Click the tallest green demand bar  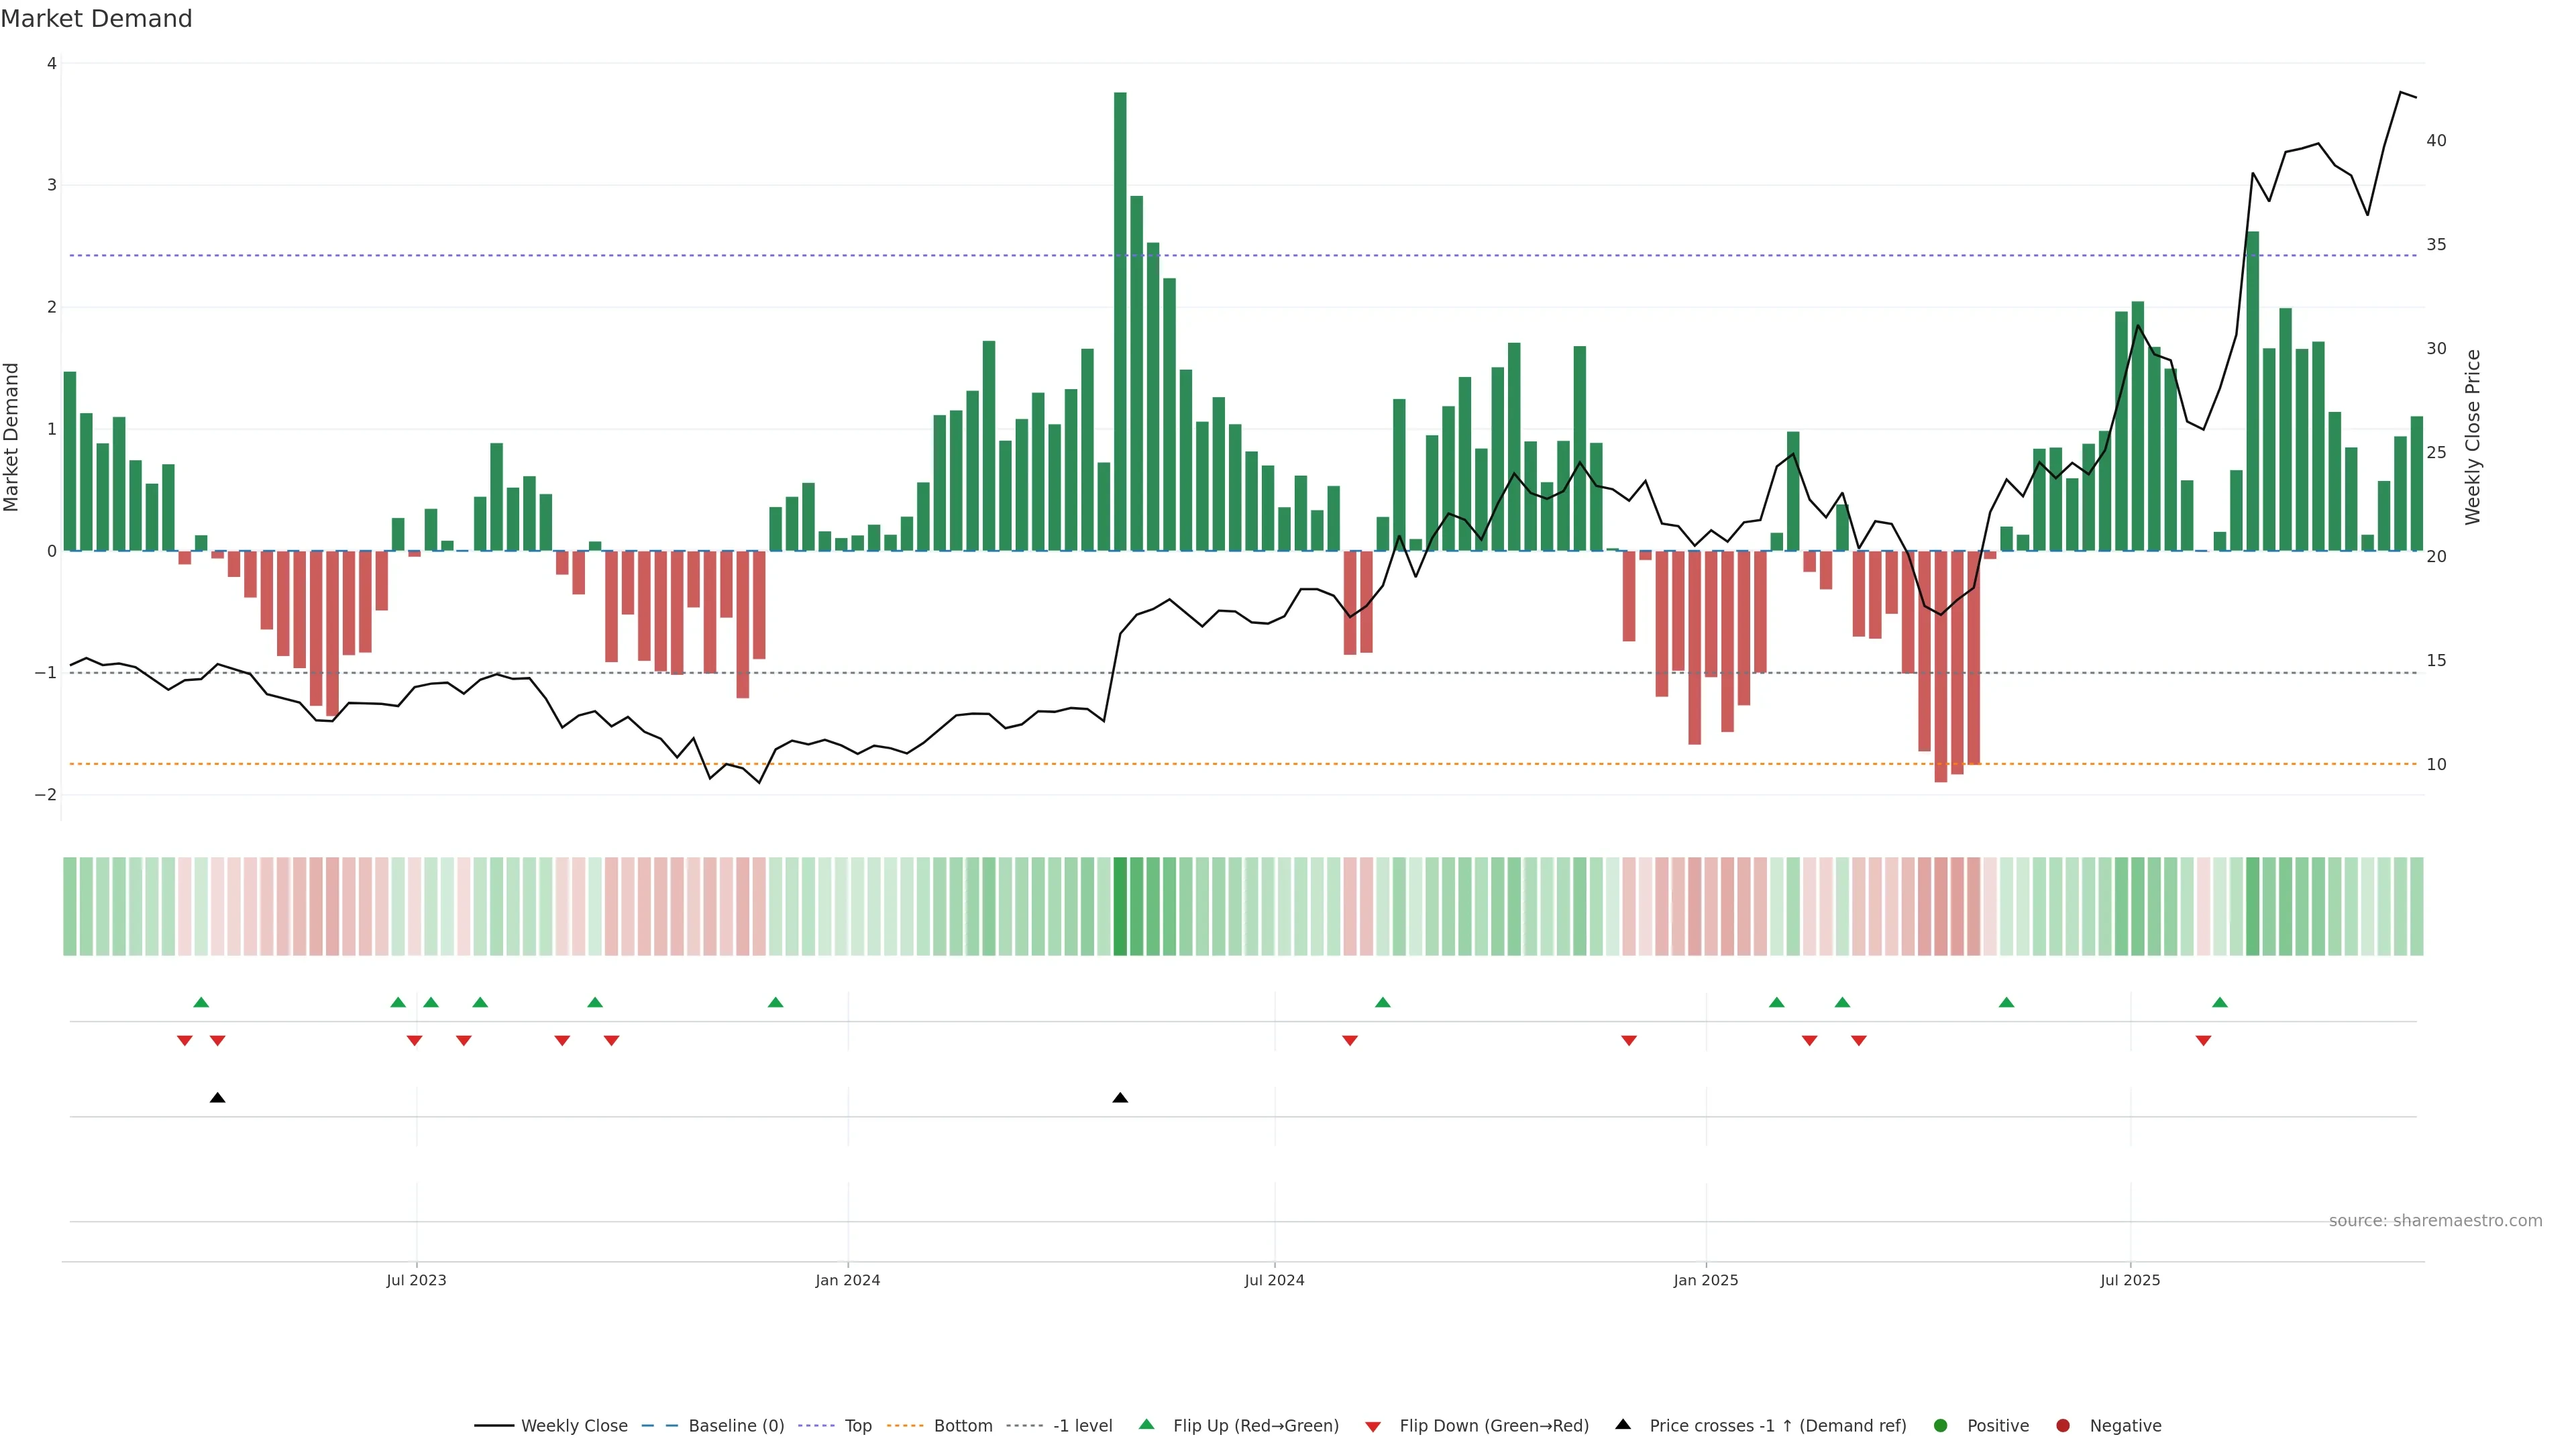[x=1120, y=320]
